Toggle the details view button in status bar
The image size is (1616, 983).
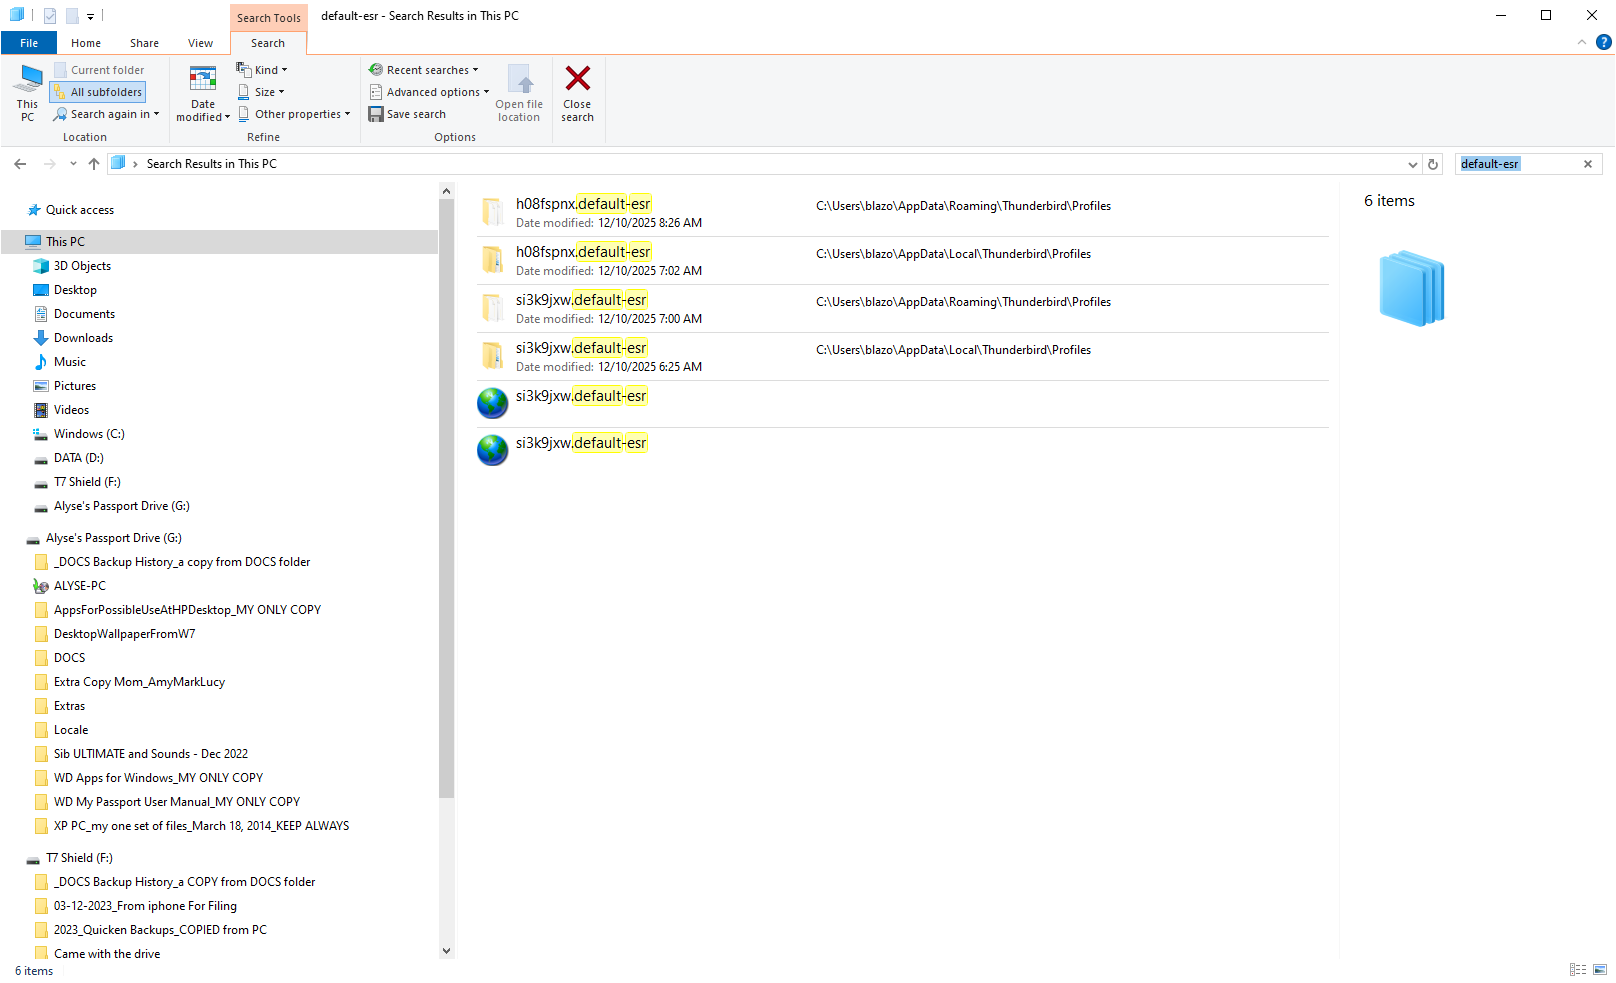tap(1578, 970)
